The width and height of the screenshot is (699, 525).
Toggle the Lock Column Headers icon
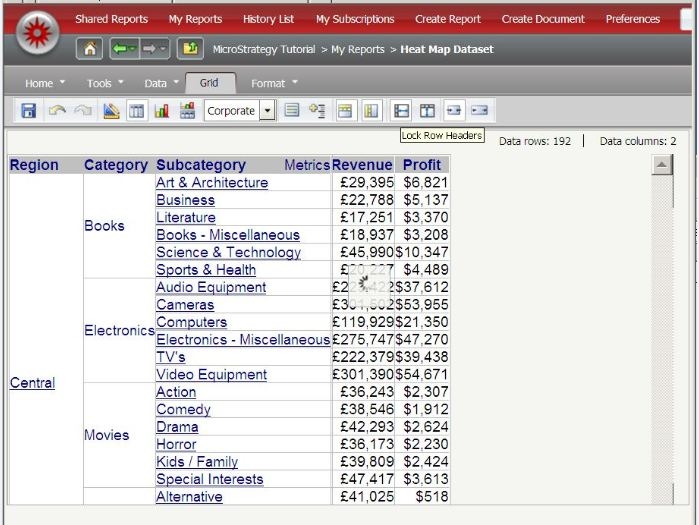click(x=427, y=111)
